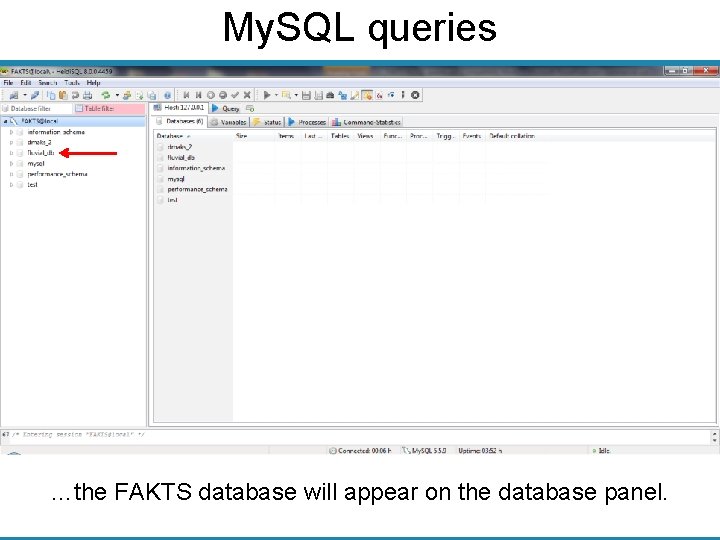Image resolution: width=720 pixels, height=540 pixels.
Task: Open the Tools menu
Action: pos(72,83)
